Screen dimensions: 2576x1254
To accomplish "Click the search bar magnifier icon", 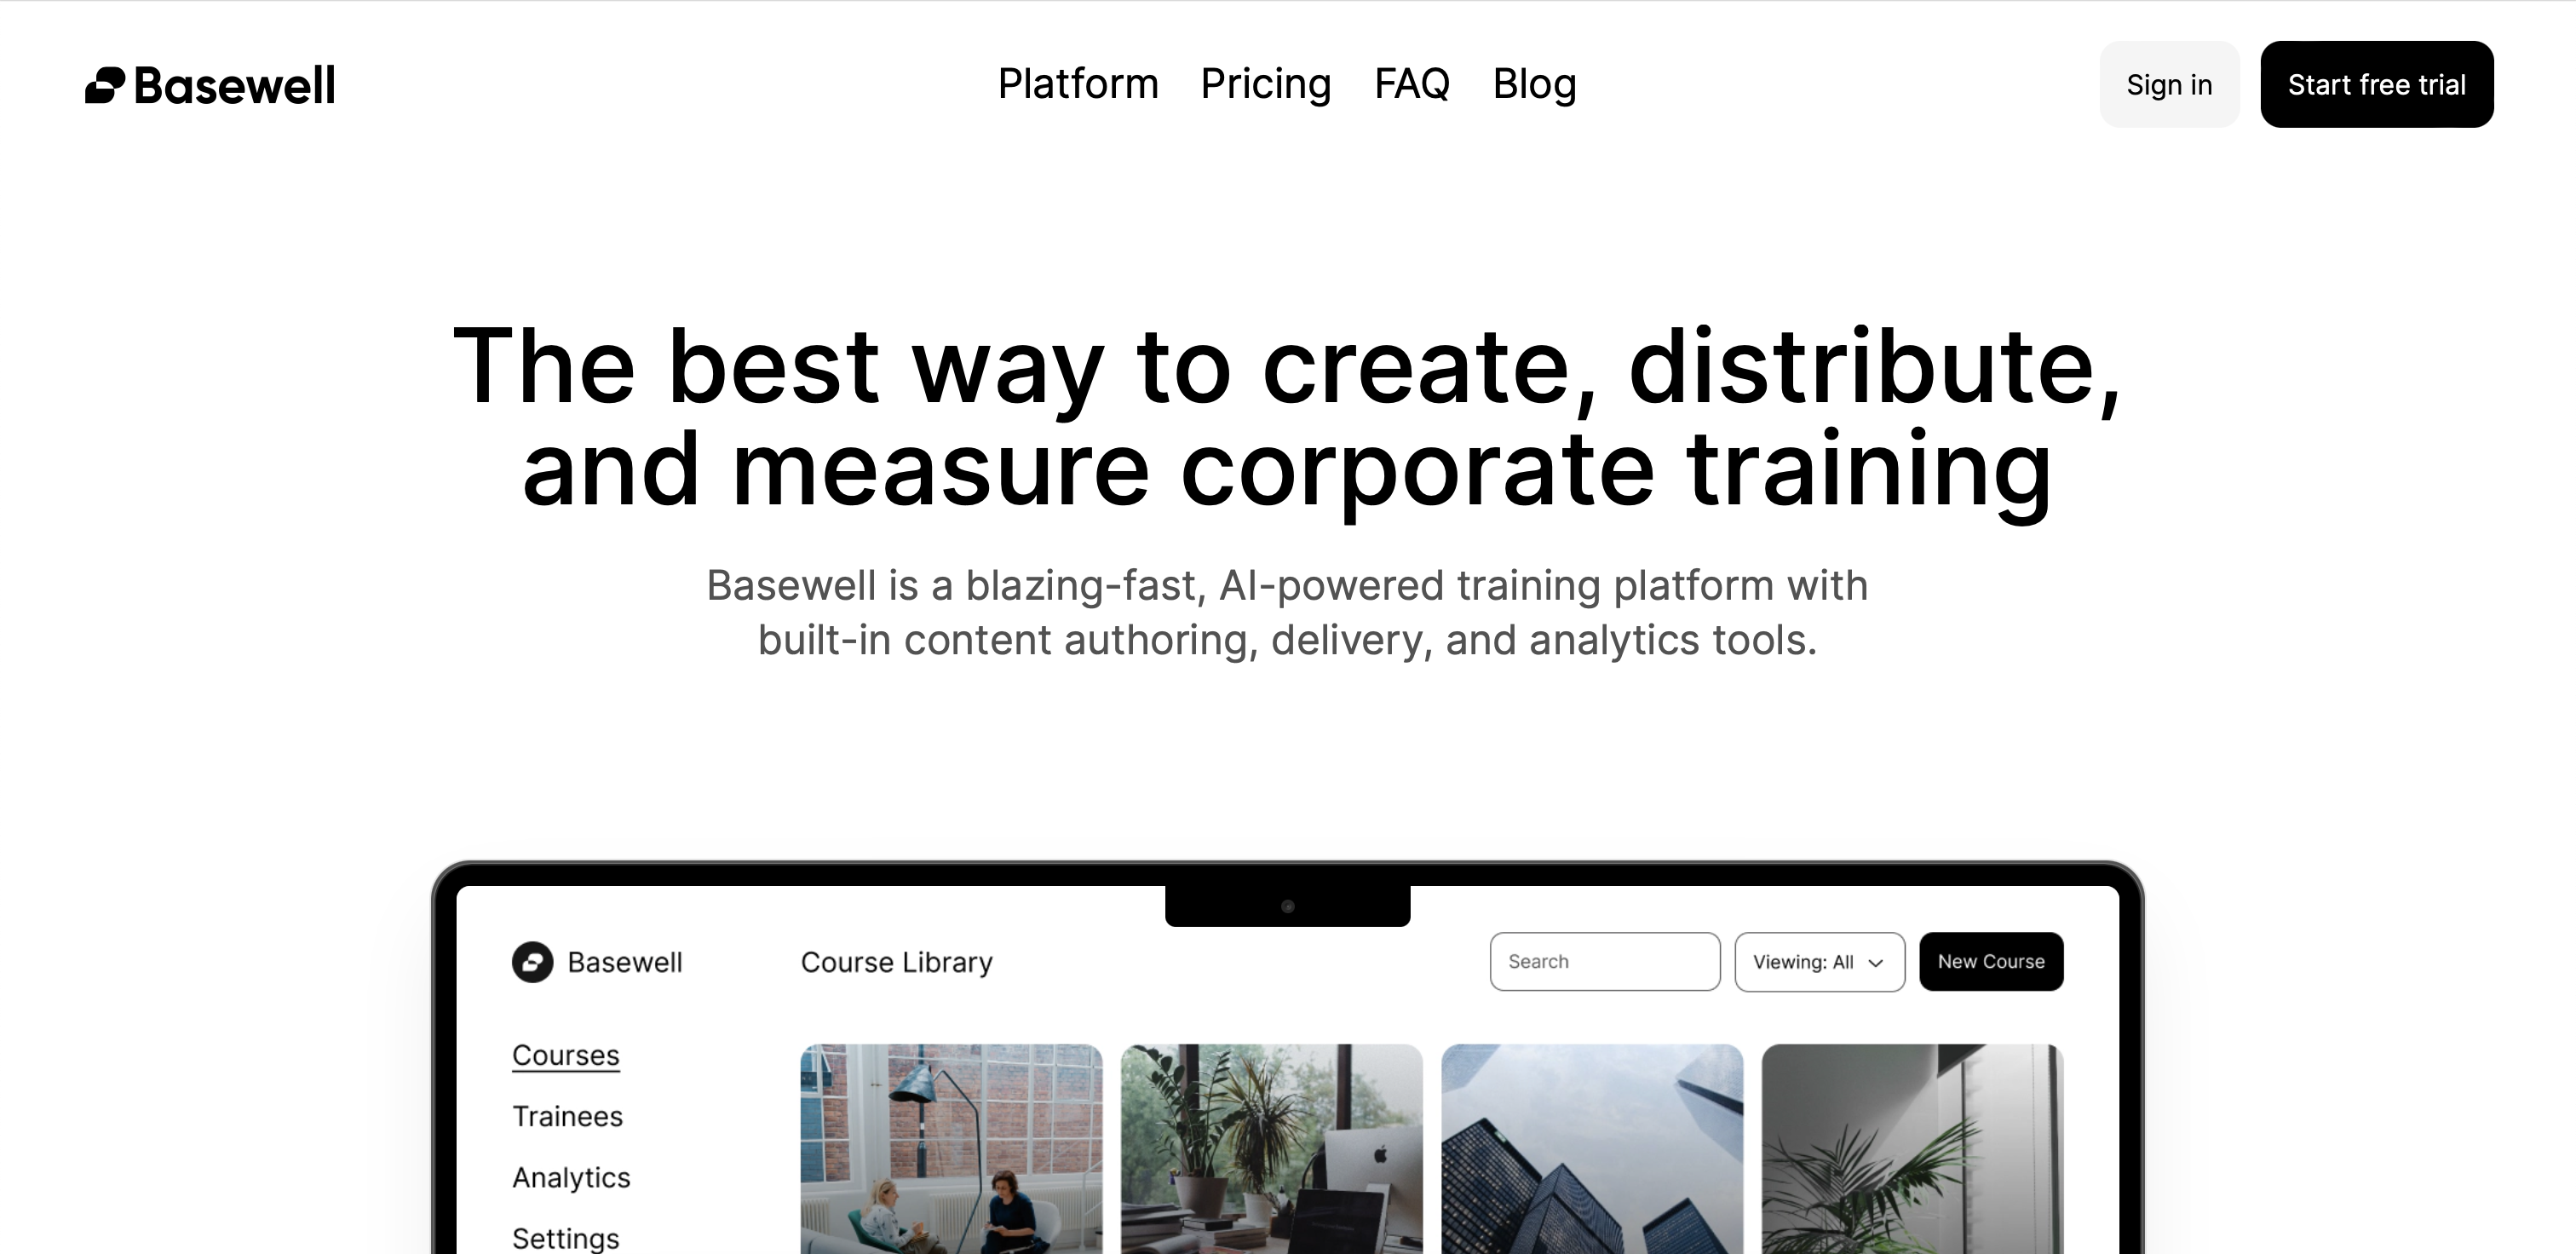I will coord(1605,962).
